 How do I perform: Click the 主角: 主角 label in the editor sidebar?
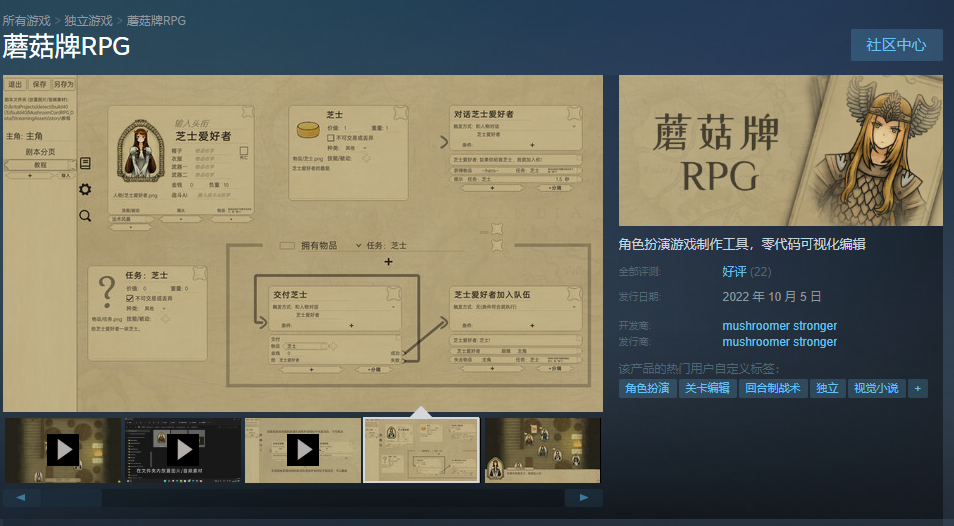(25, 136)
